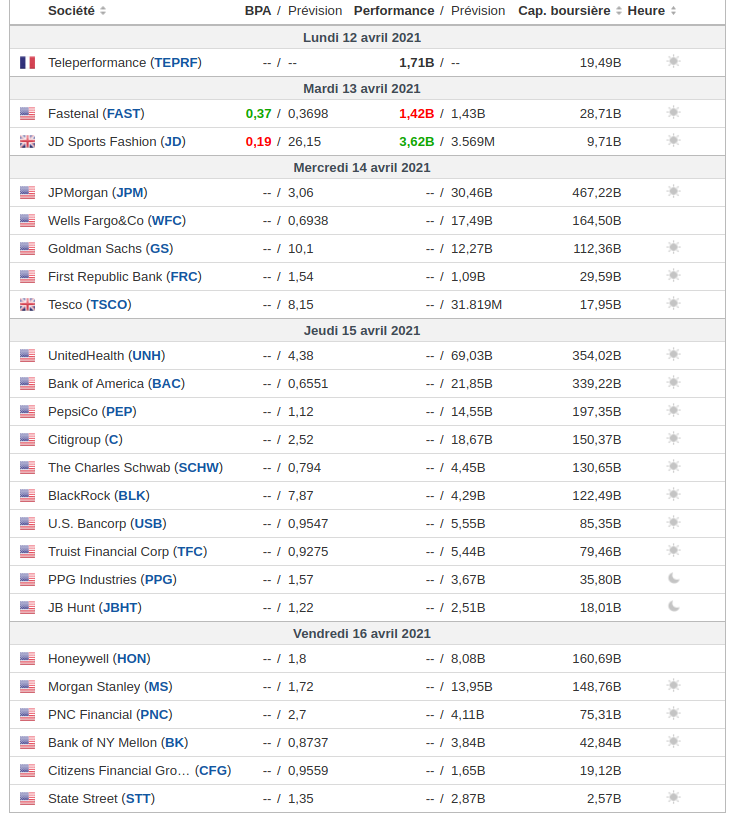Click the sun icon in JPMorgan row
The height and width of the screenshot is (822, 741).
coord(673,192)
